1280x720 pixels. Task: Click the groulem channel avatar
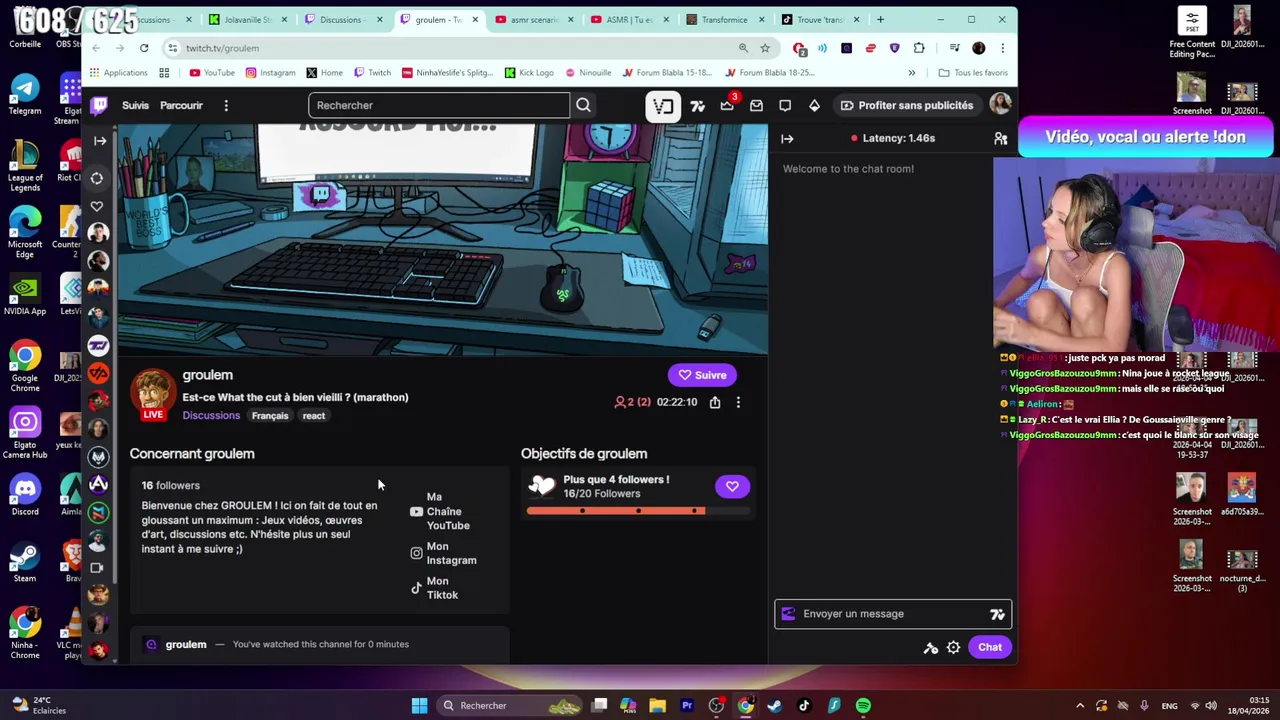(153, 393)
